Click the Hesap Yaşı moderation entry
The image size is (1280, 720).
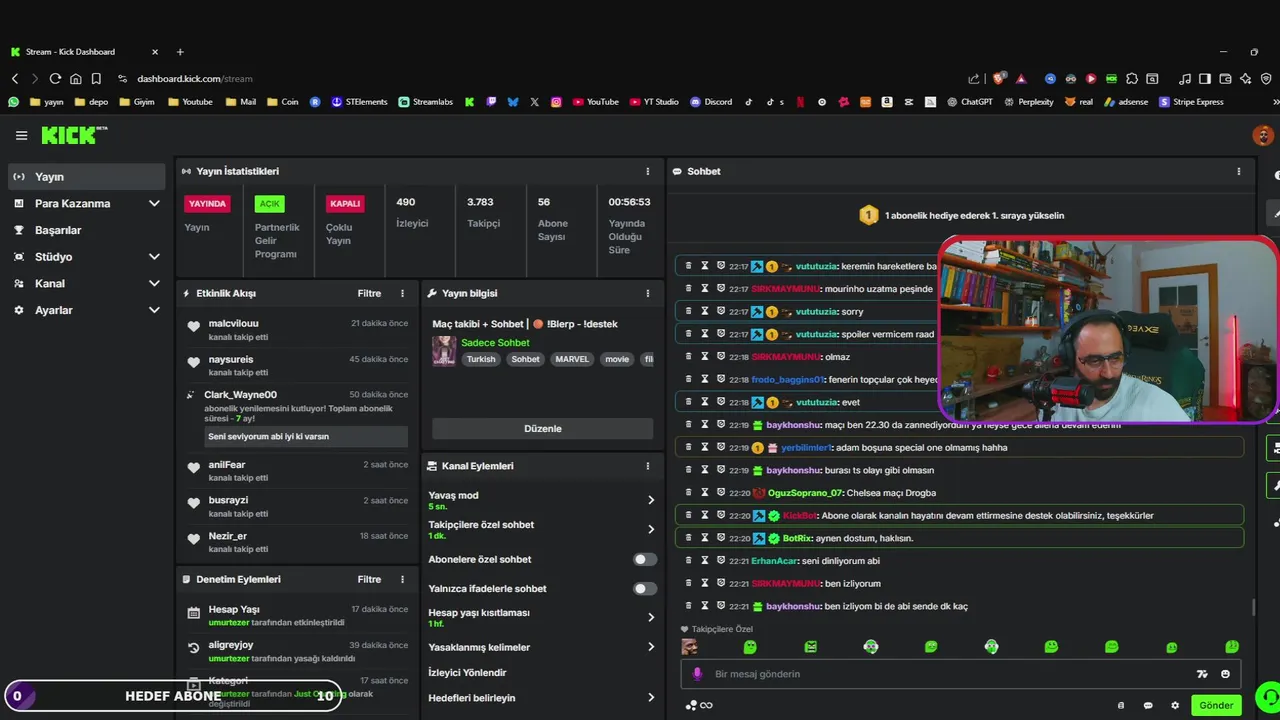coord(297,615)
